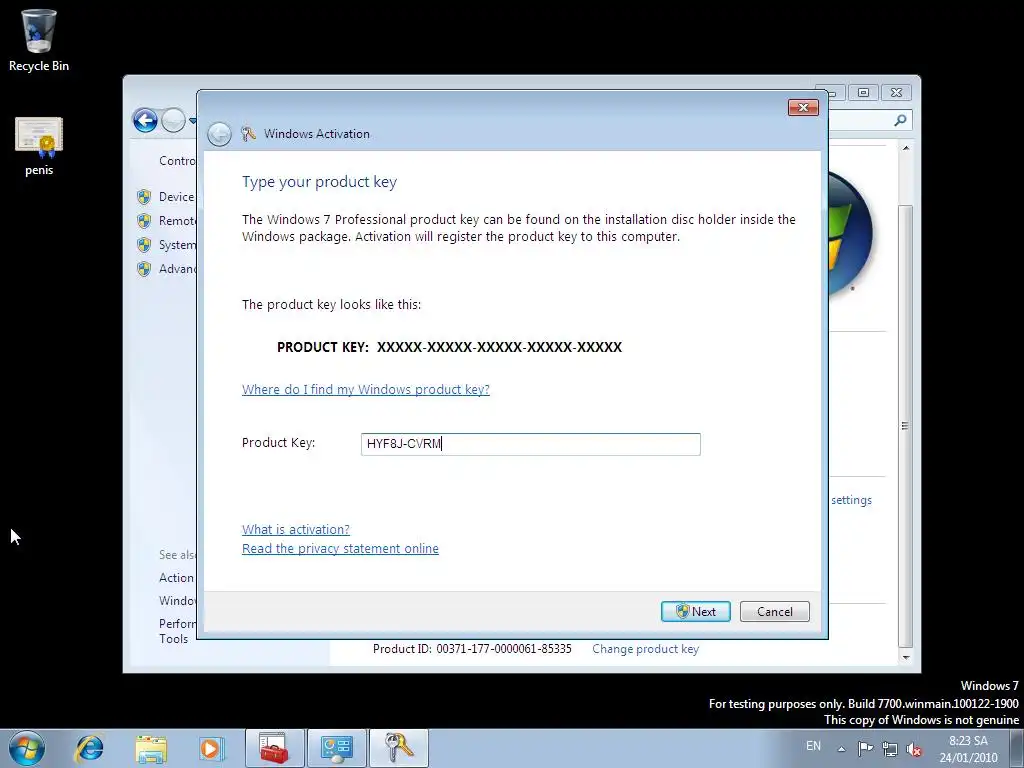Open Performance Information and Tools link

pos(177,632)
